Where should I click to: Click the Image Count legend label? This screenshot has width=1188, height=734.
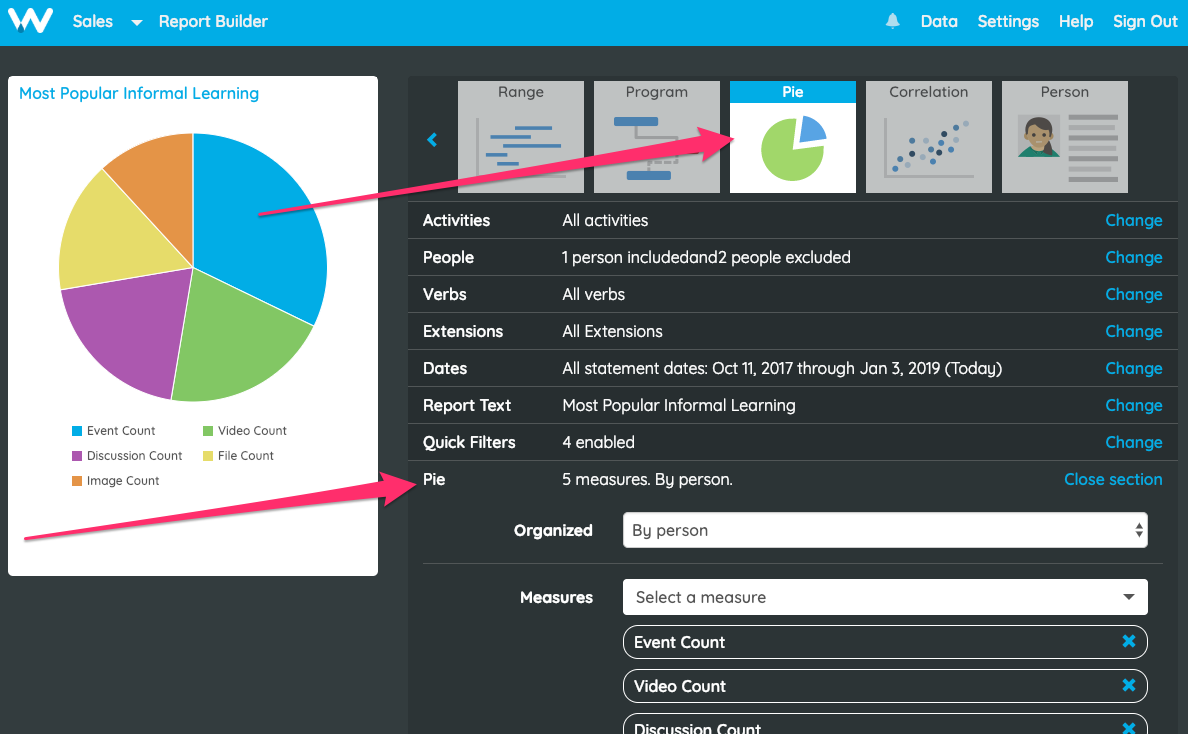(x=123, y=481)
